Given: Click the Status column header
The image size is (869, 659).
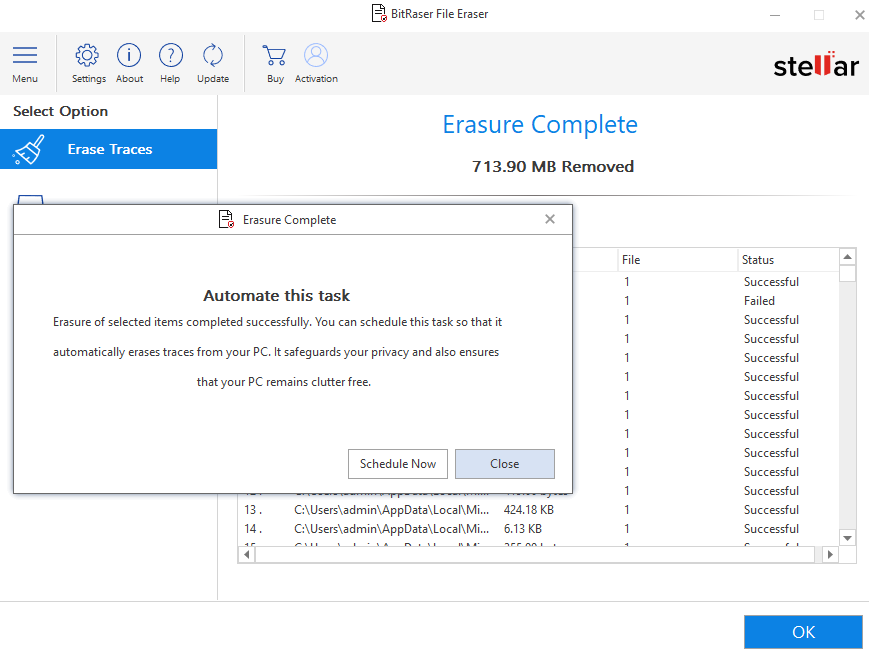Looking at the screenshot, I should click(x=789, y=260).
